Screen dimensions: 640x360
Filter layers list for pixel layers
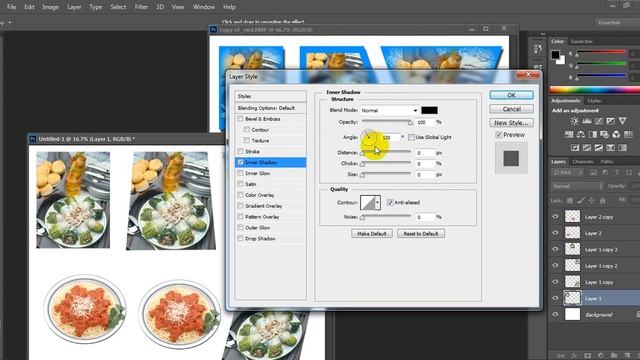[x=593, y=173]
